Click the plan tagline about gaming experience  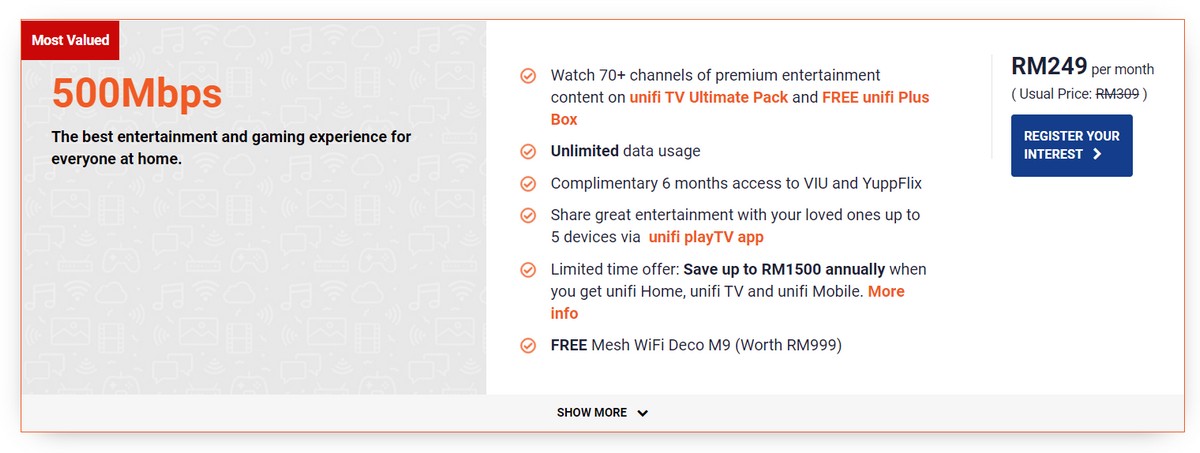coord(231,147)
